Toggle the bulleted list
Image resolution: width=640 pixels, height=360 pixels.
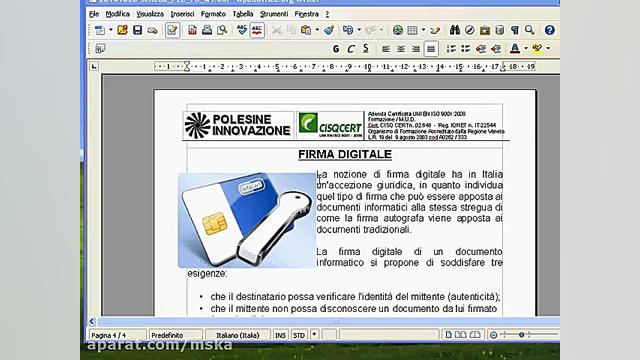pos(466,49)
